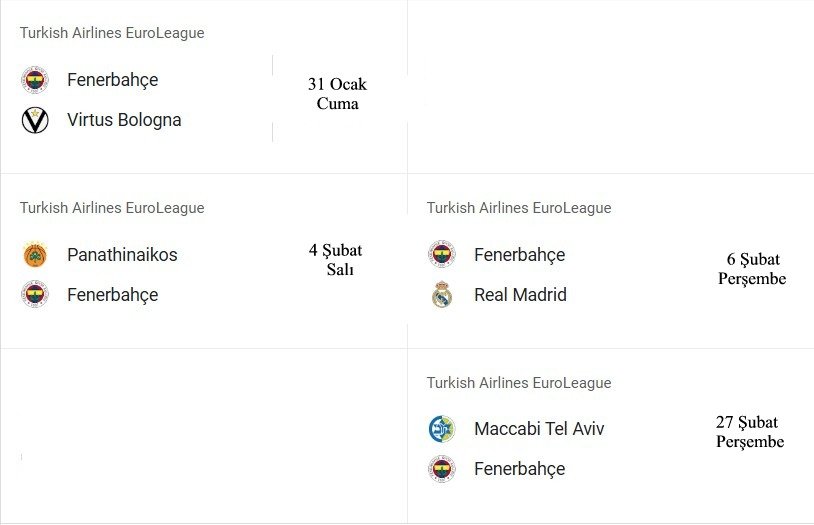Click the 4 Şubat Salı date
Screen dimensions: 814x525
336,260
